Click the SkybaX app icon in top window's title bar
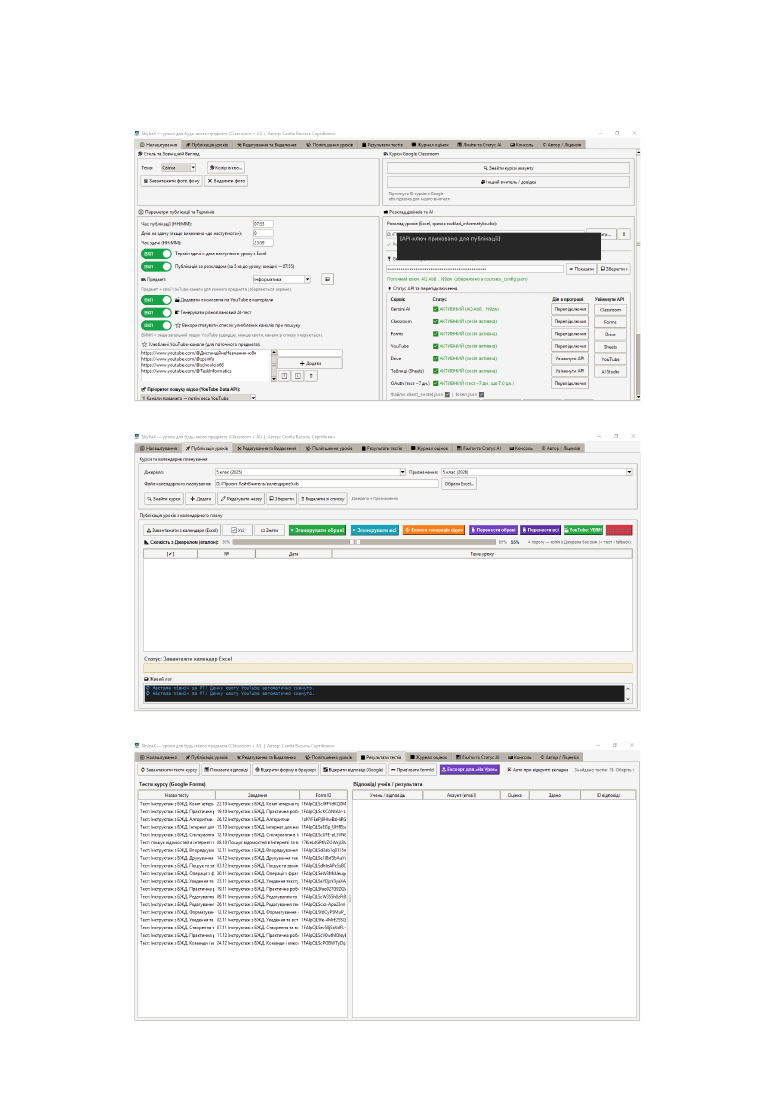The image size is (774, 1094). pyautogui.click(x=138, y=133)
